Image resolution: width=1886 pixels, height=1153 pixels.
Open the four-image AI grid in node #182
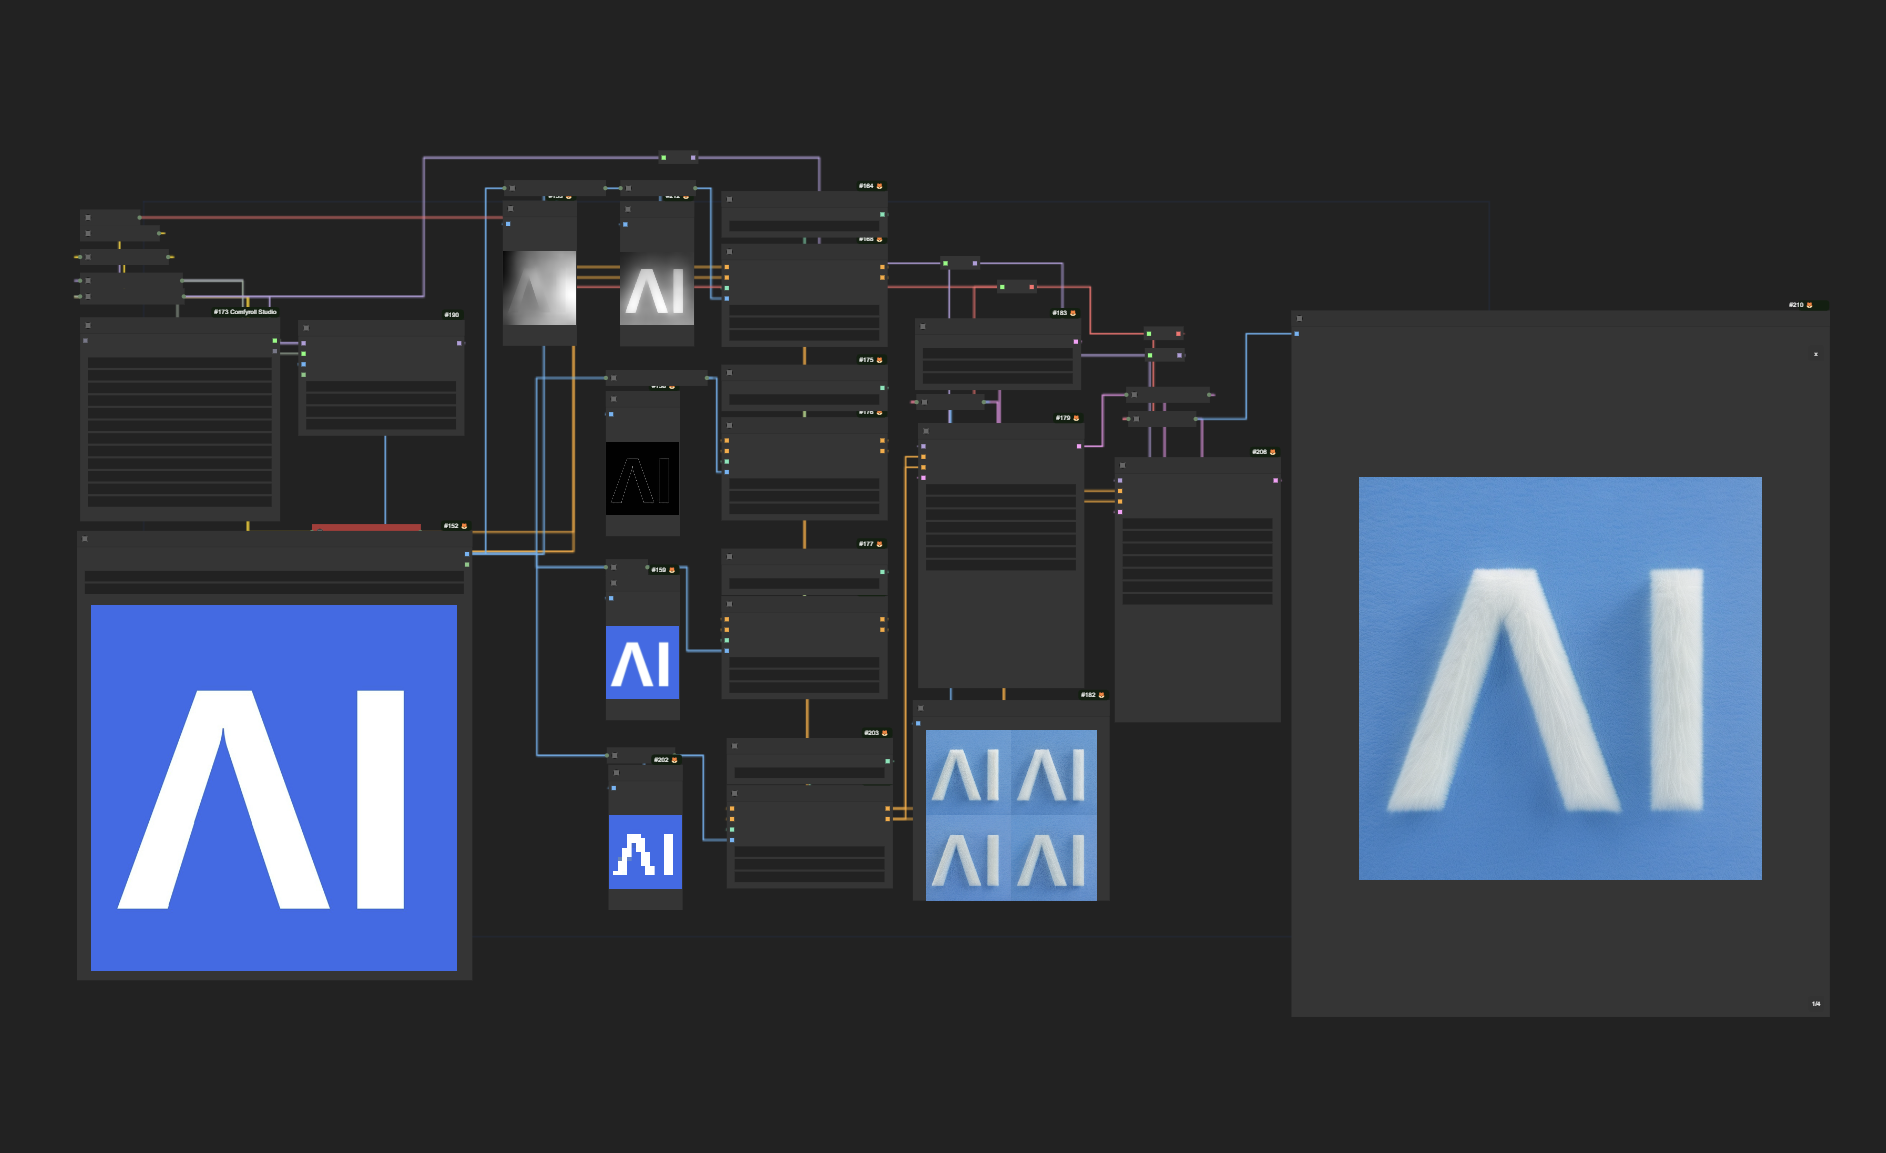point(1011,815)
